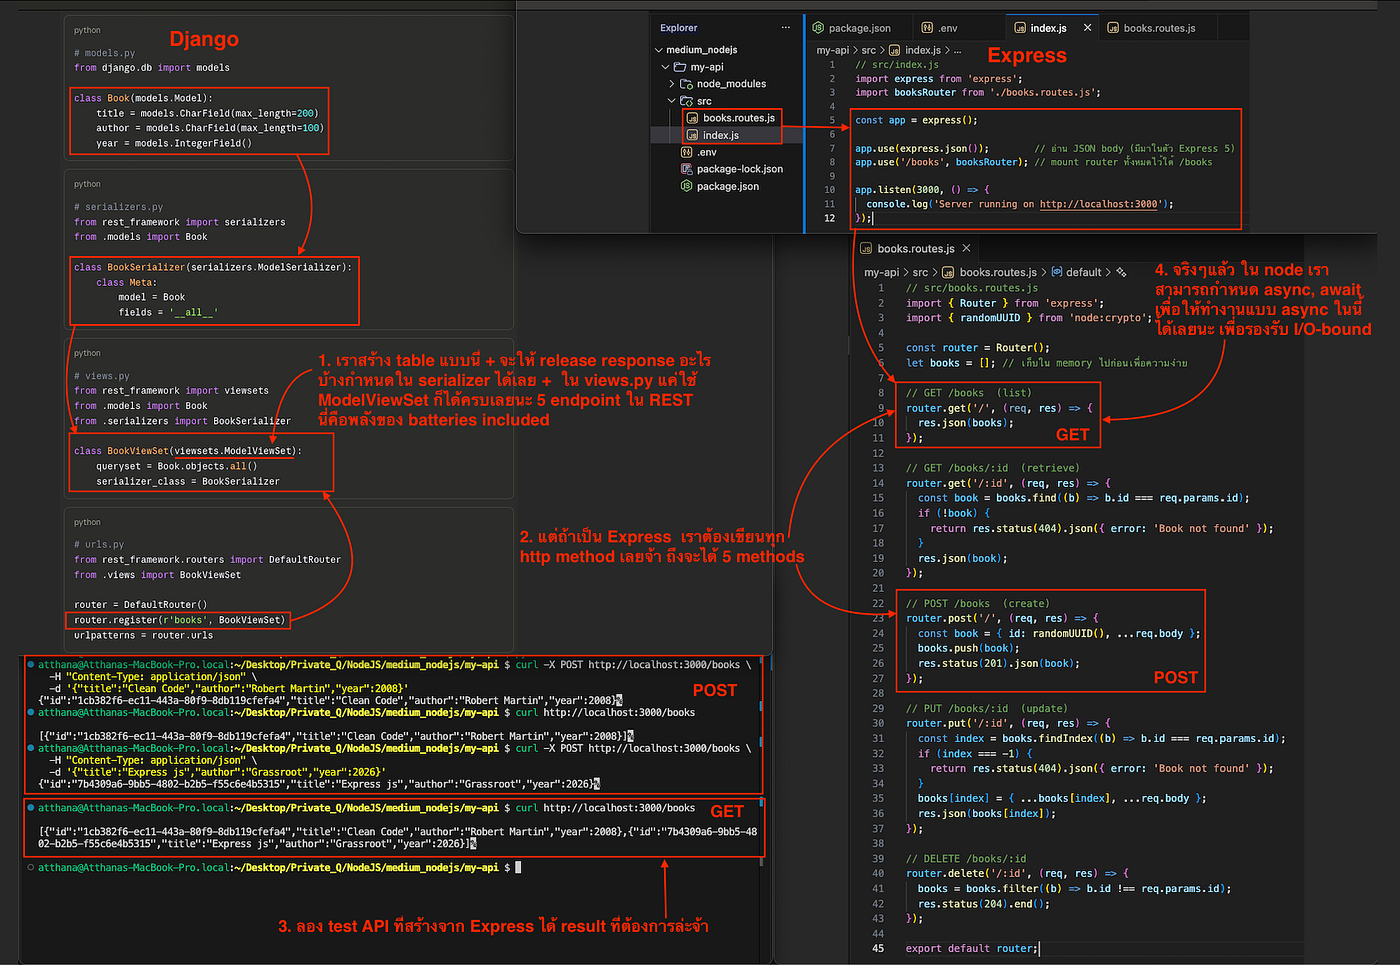Open 'src' breadcrumb in the index.js editor
1400x965 pixels.
pyautogui.click(x=869, y=50)
